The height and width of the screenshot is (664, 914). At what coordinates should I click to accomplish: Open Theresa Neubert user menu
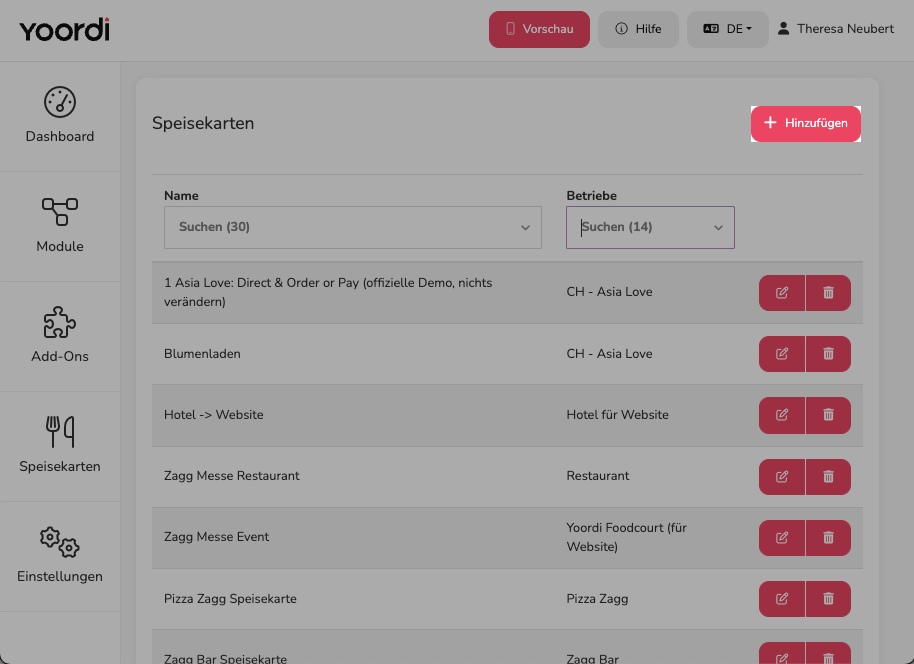836,29
